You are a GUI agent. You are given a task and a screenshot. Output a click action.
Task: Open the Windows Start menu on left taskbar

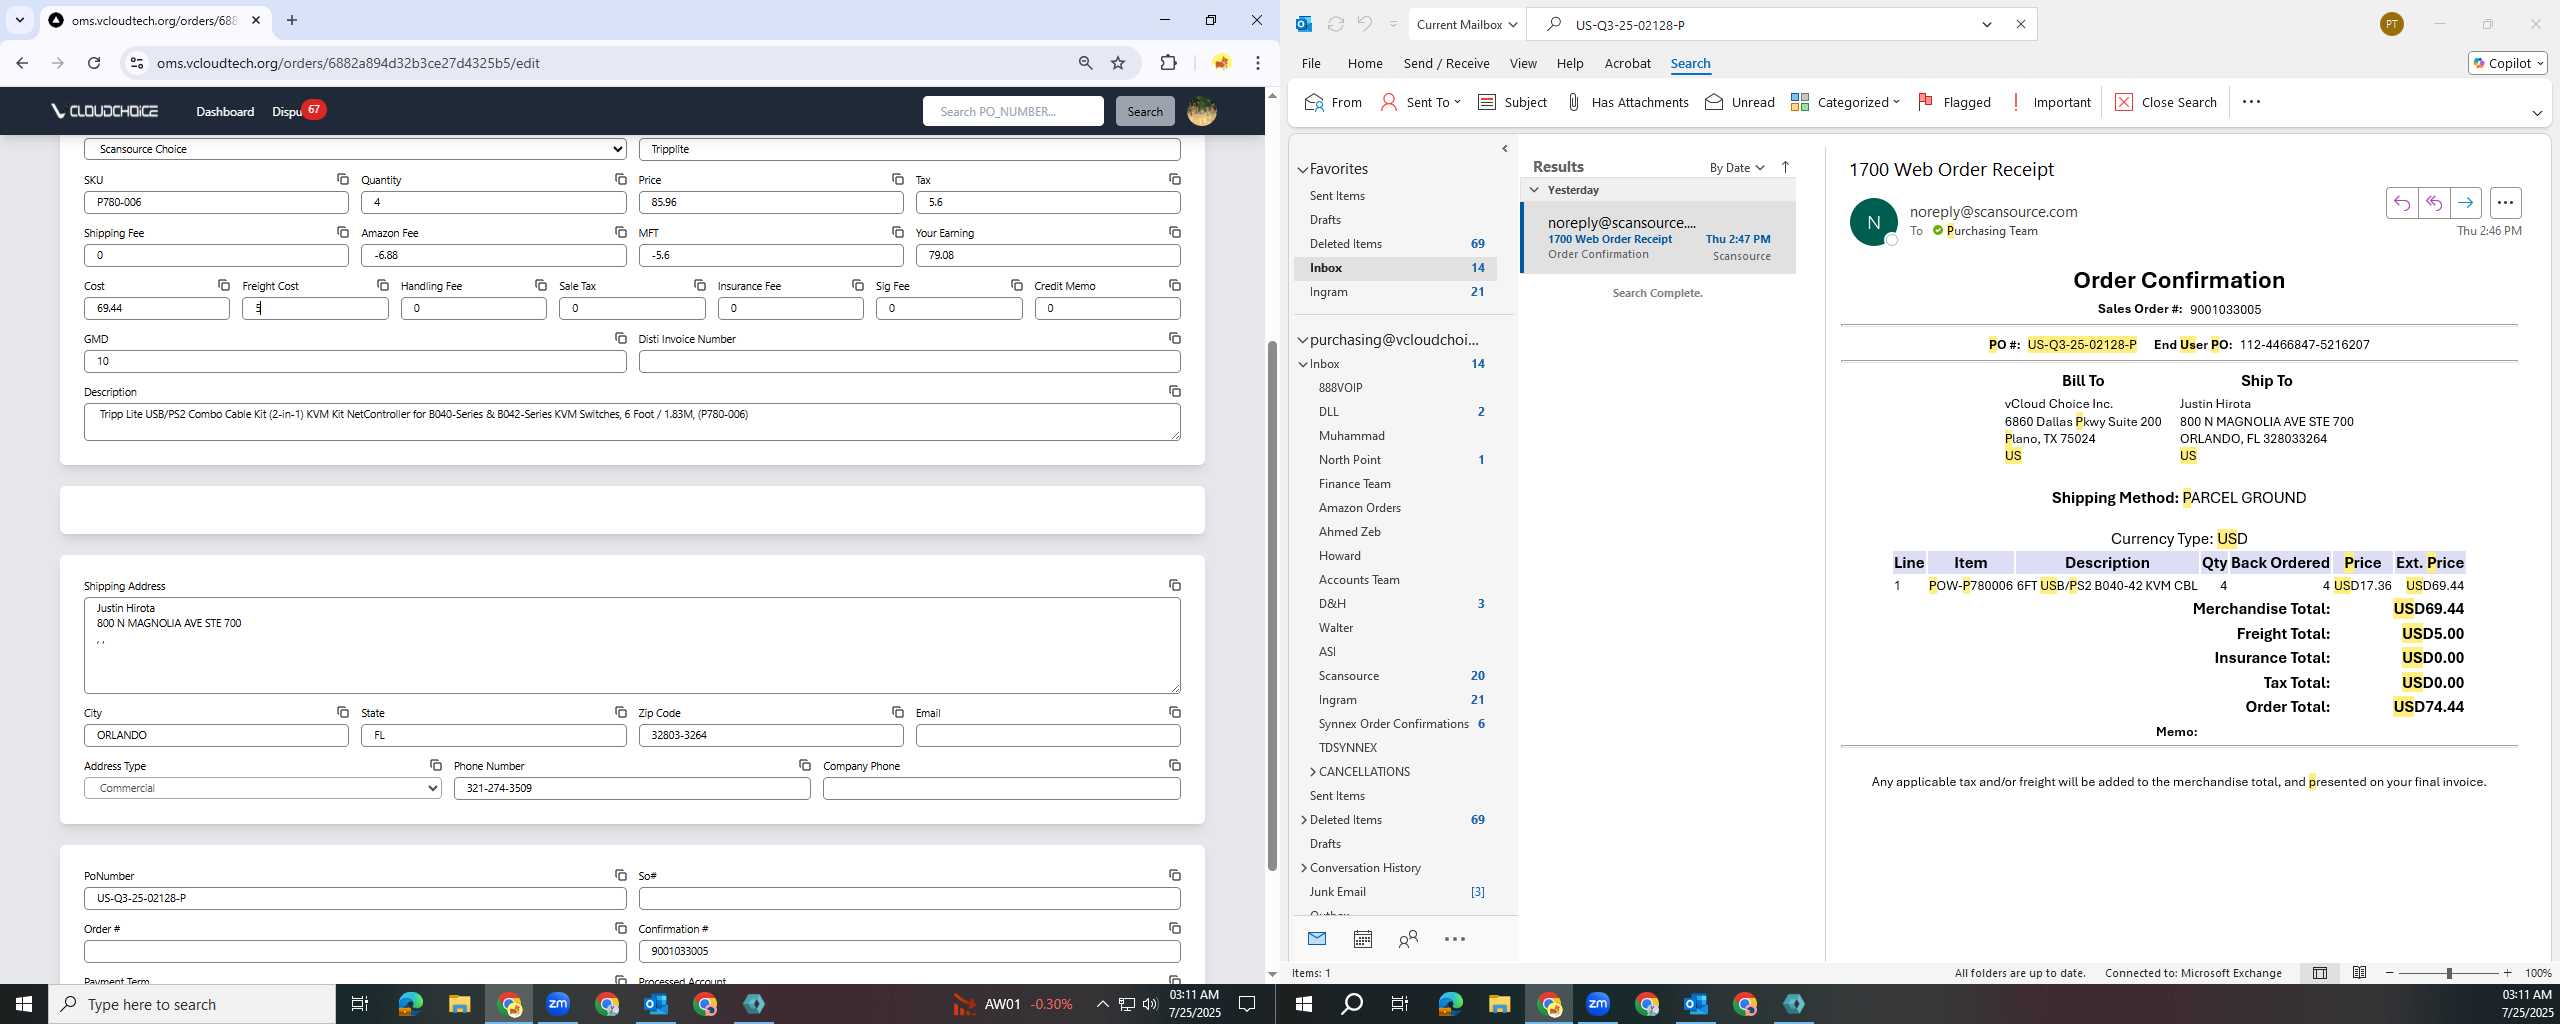pyautogui.click(x=24, y=1004)
